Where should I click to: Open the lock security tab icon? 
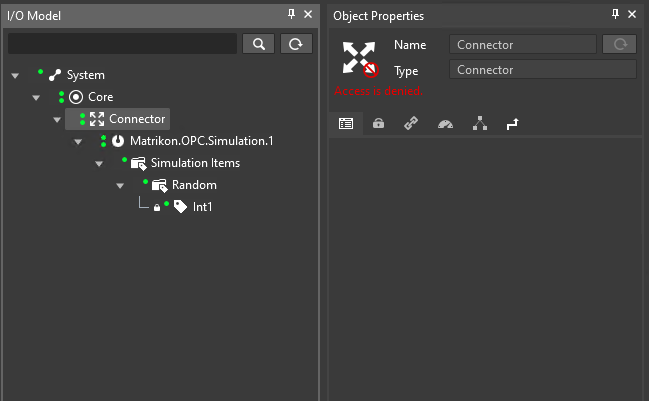click(x=378, y=123)
